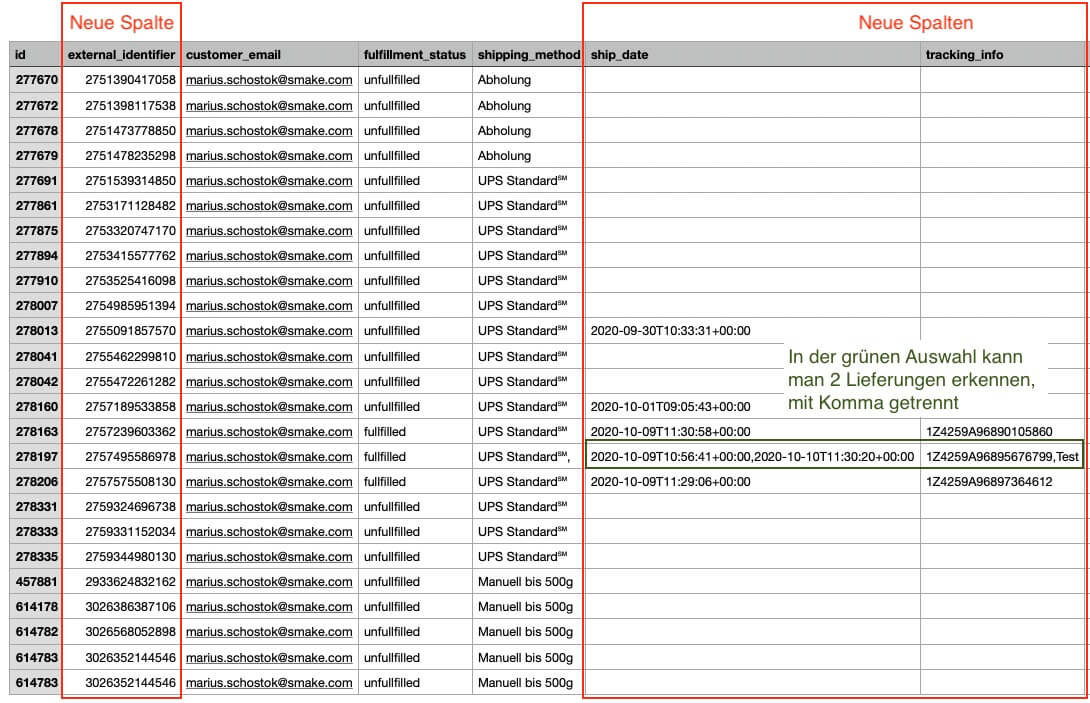Click id cell 277691
The width and height of the screenshot is (1090, 703).
[35, 181]
